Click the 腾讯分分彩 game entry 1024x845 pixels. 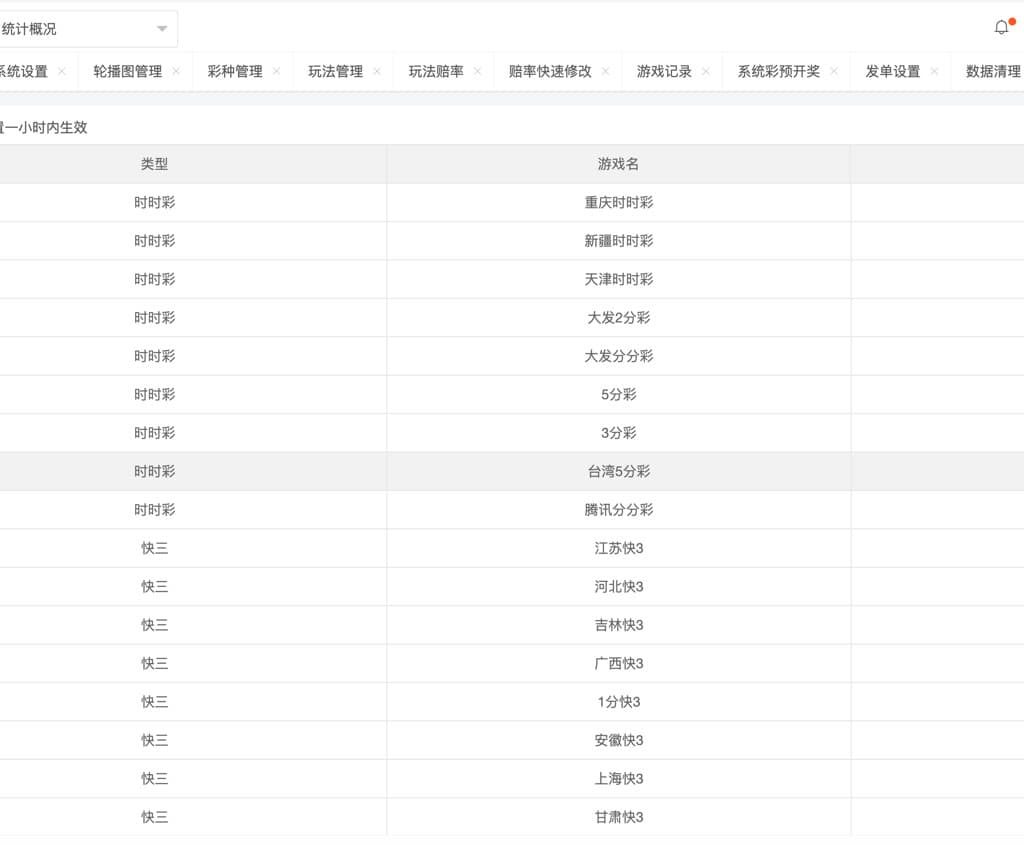point(618,509)
